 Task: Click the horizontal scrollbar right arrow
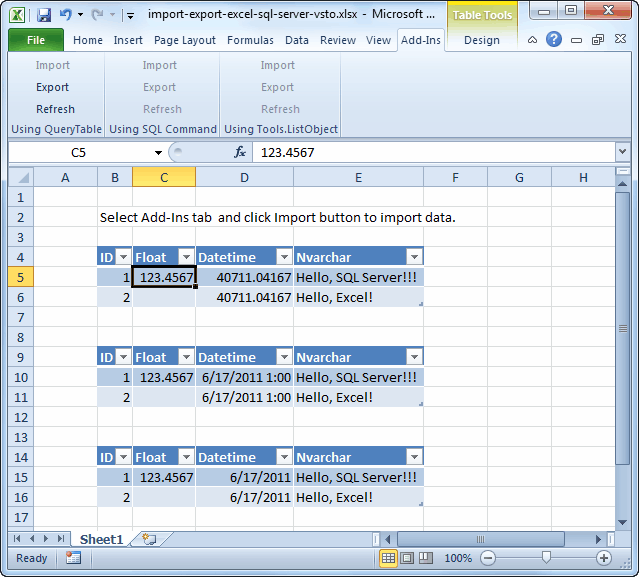(598, 540)
